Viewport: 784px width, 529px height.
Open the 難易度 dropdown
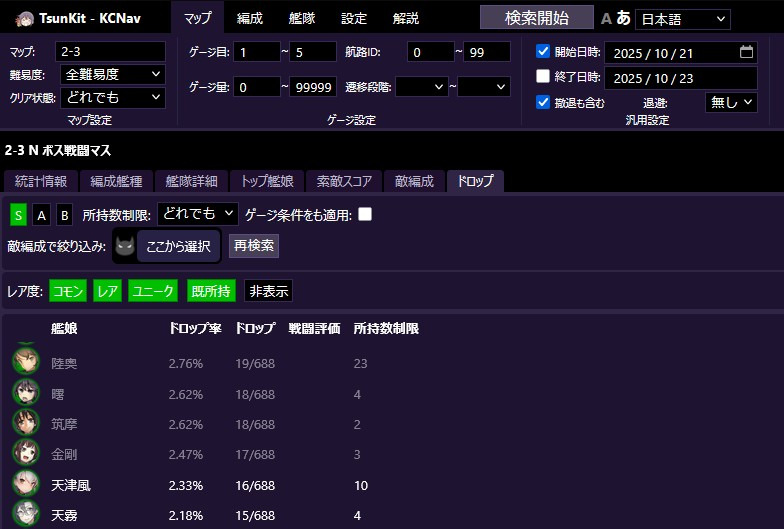(112, 74)
